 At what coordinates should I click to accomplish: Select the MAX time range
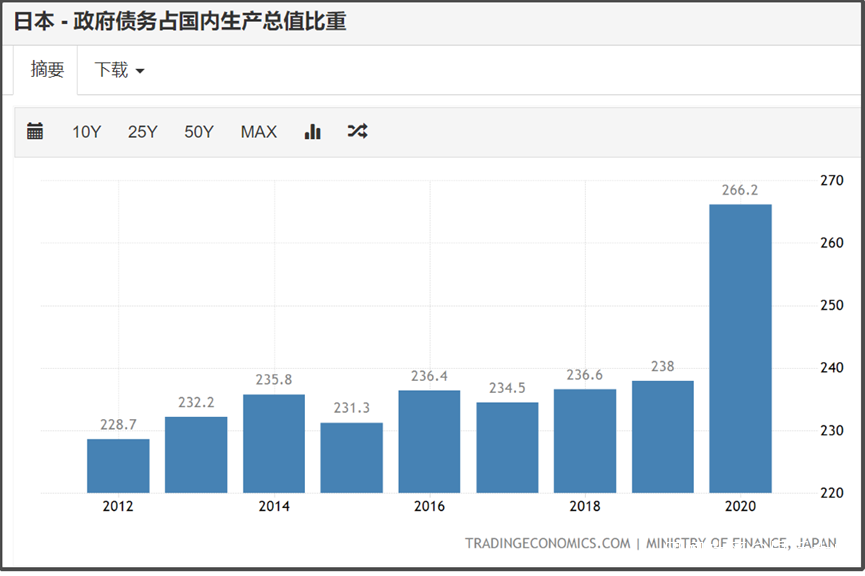[x=259, y=132]
